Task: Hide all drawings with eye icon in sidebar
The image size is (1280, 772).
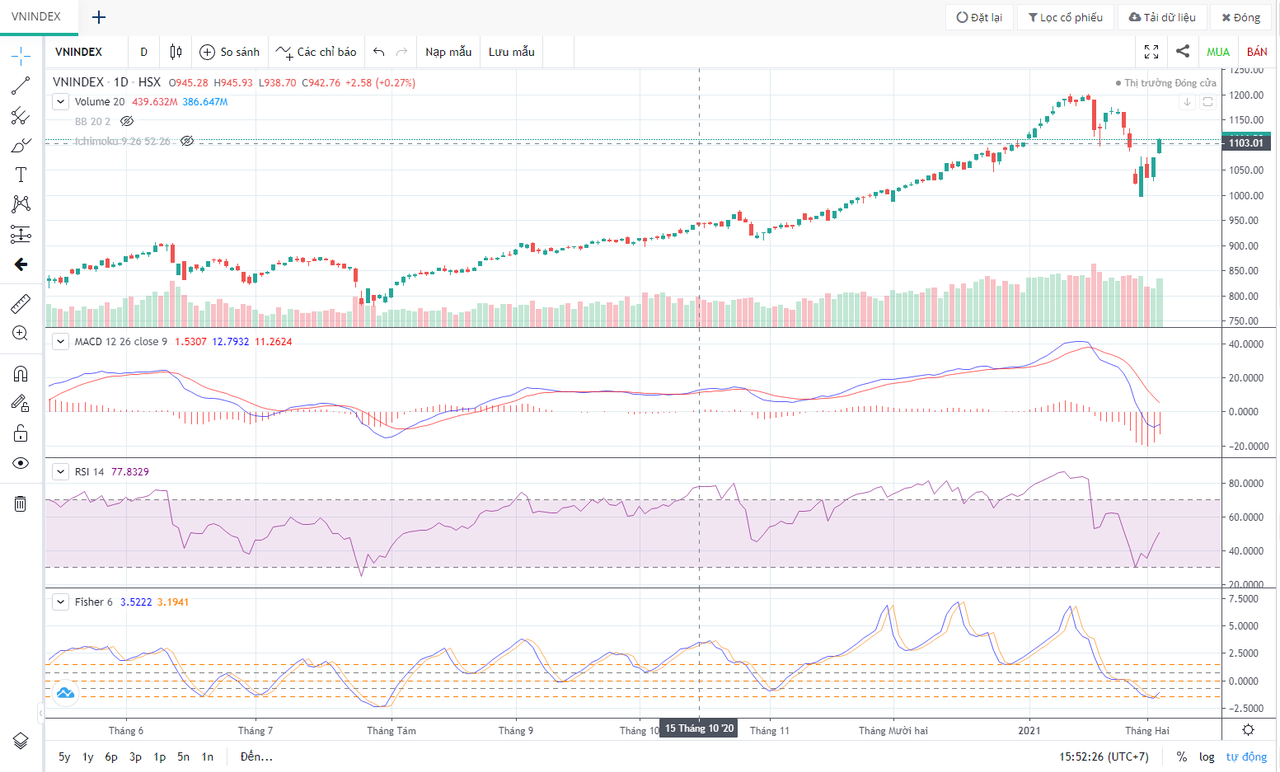Action: (x=20, y=463)
